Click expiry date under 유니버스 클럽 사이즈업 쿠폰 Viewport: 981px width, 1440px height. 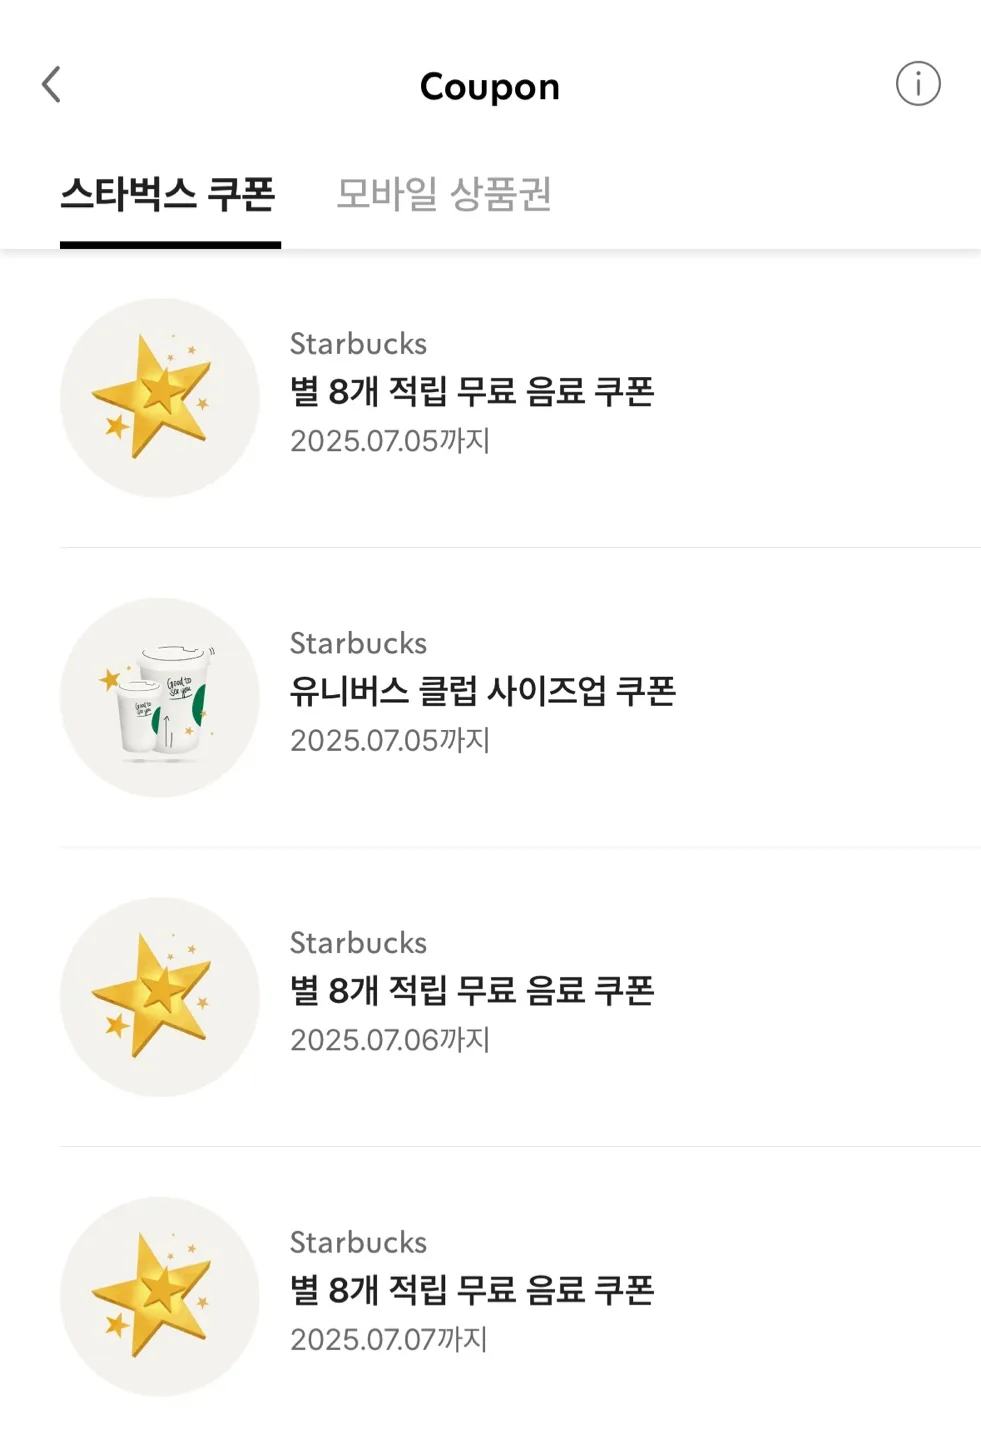(x=390, y=740)
